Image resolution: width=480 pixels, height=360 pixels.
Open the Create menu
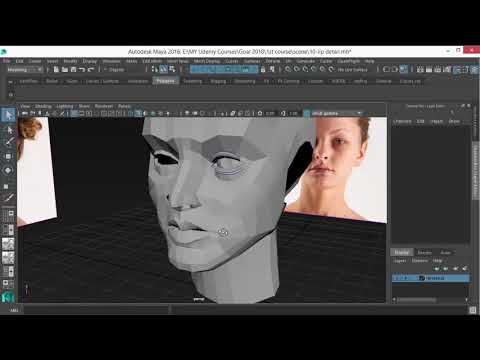tap(35, 61)
